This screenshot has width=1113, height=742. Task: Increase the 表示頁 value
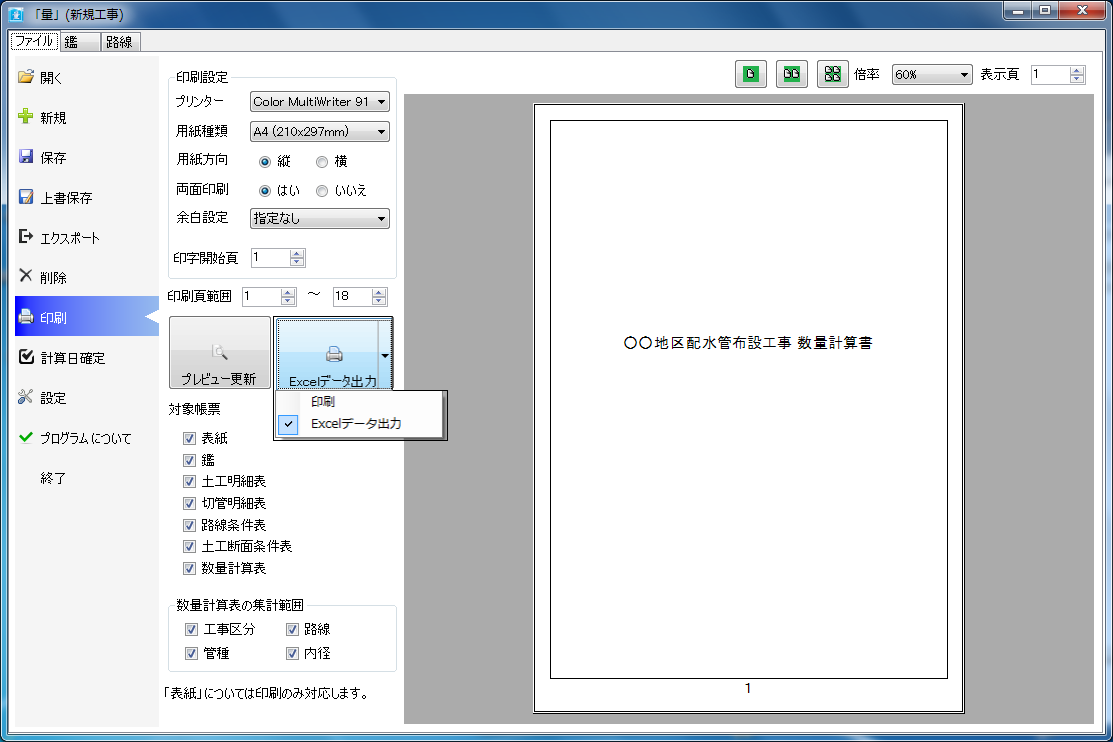[x=1077, y=70]
